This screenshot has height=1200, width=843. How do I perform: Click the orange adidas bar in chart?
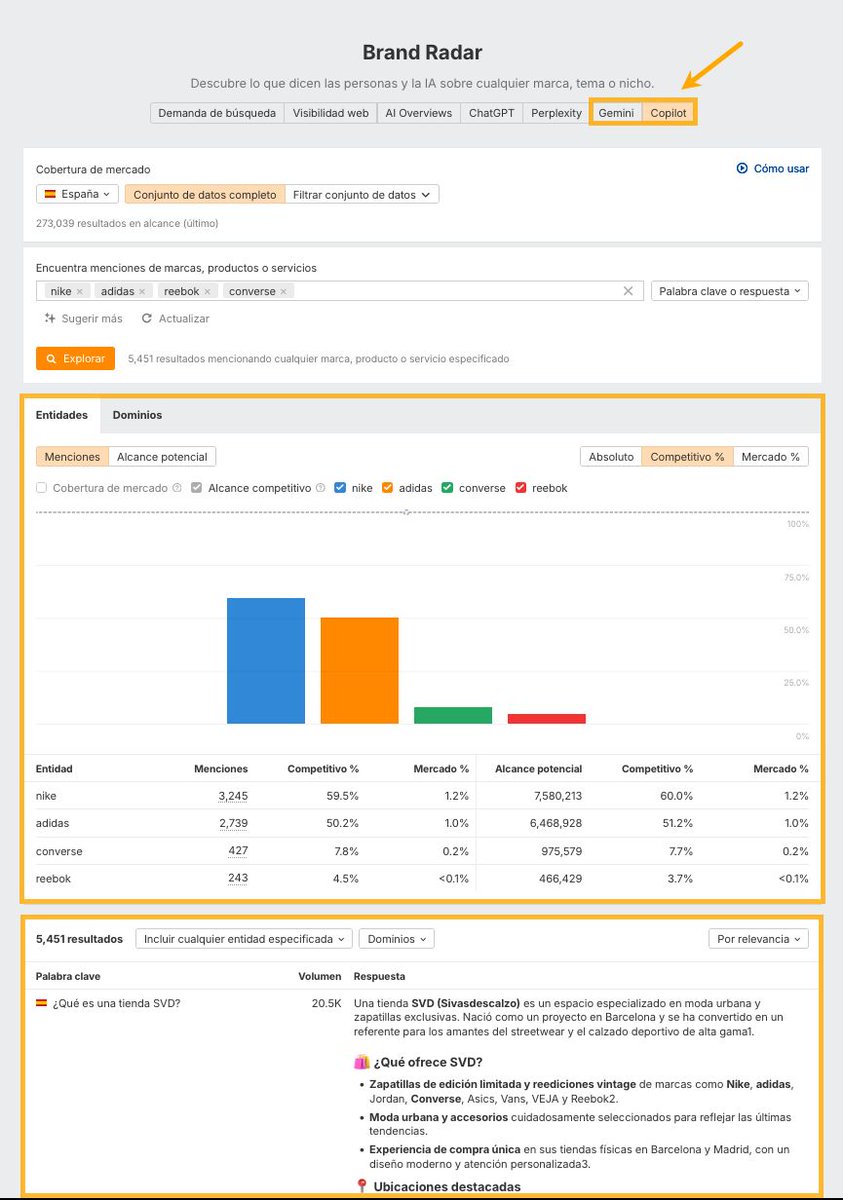point(359,671)
